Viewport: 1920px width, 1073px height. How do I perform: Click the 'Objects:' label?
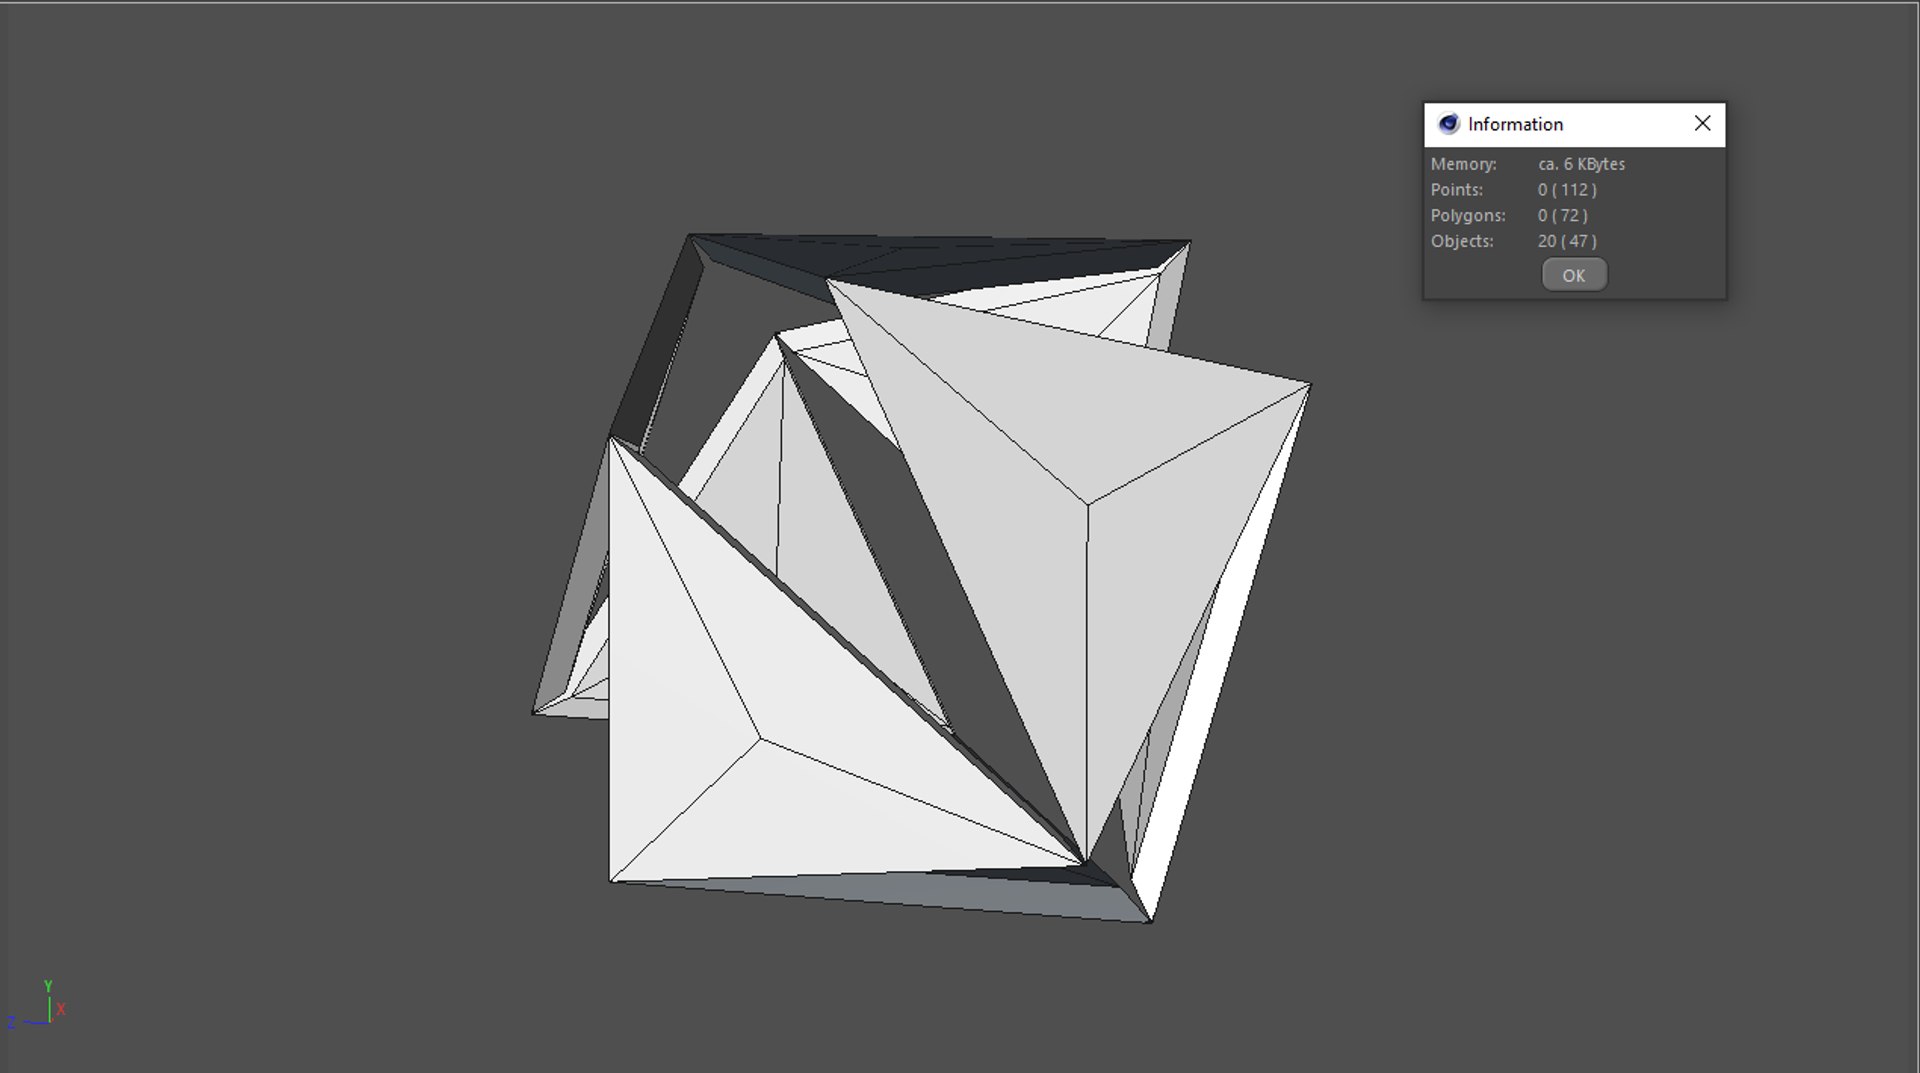pos(1462,241)
